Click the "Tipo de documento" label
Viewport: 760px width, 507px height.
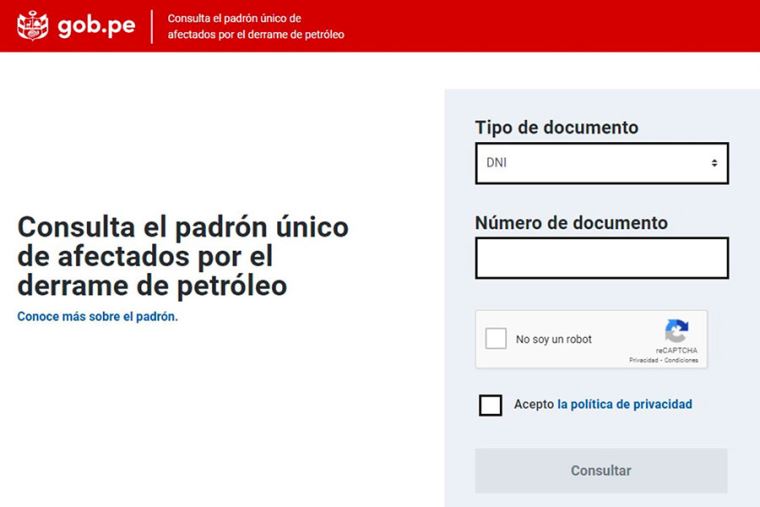pyautogui.click(x=556, y=128)
